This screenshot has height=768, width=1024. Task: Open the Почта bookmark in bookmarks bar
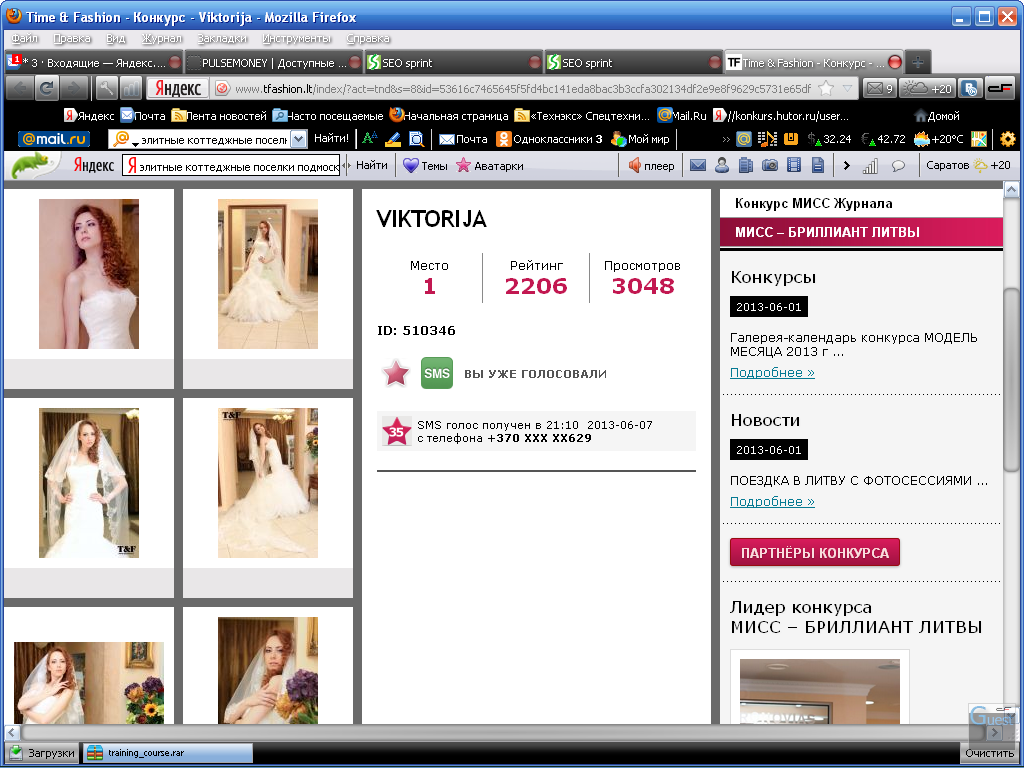coord(143,116)
